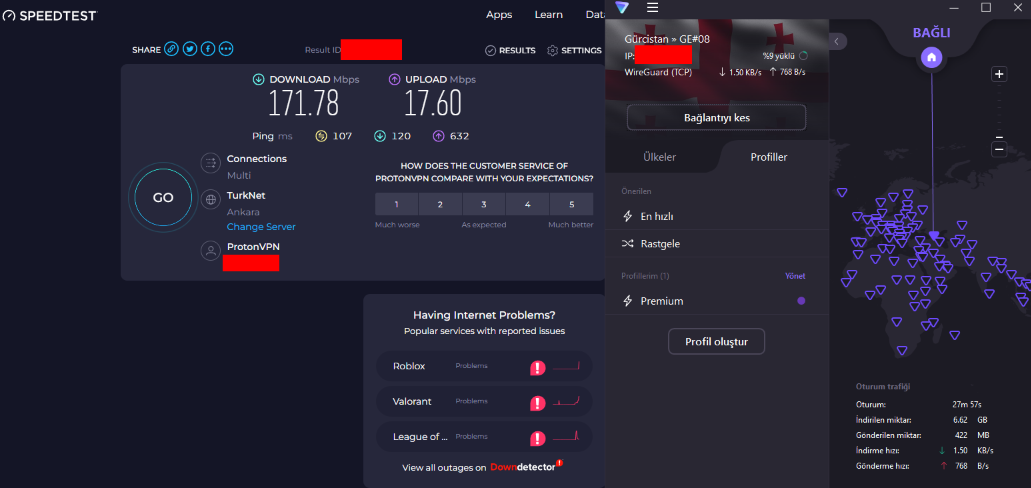Click the download speed icon in Speedtest
This screenshot has height=488, width=1031.
click(x=259, y=80)
